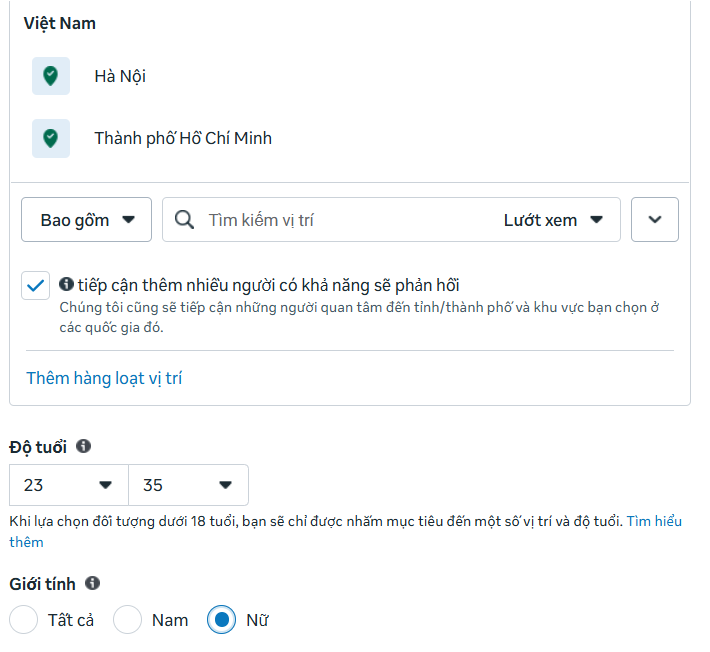Select the 'Nữ' gender radio button

221,620
